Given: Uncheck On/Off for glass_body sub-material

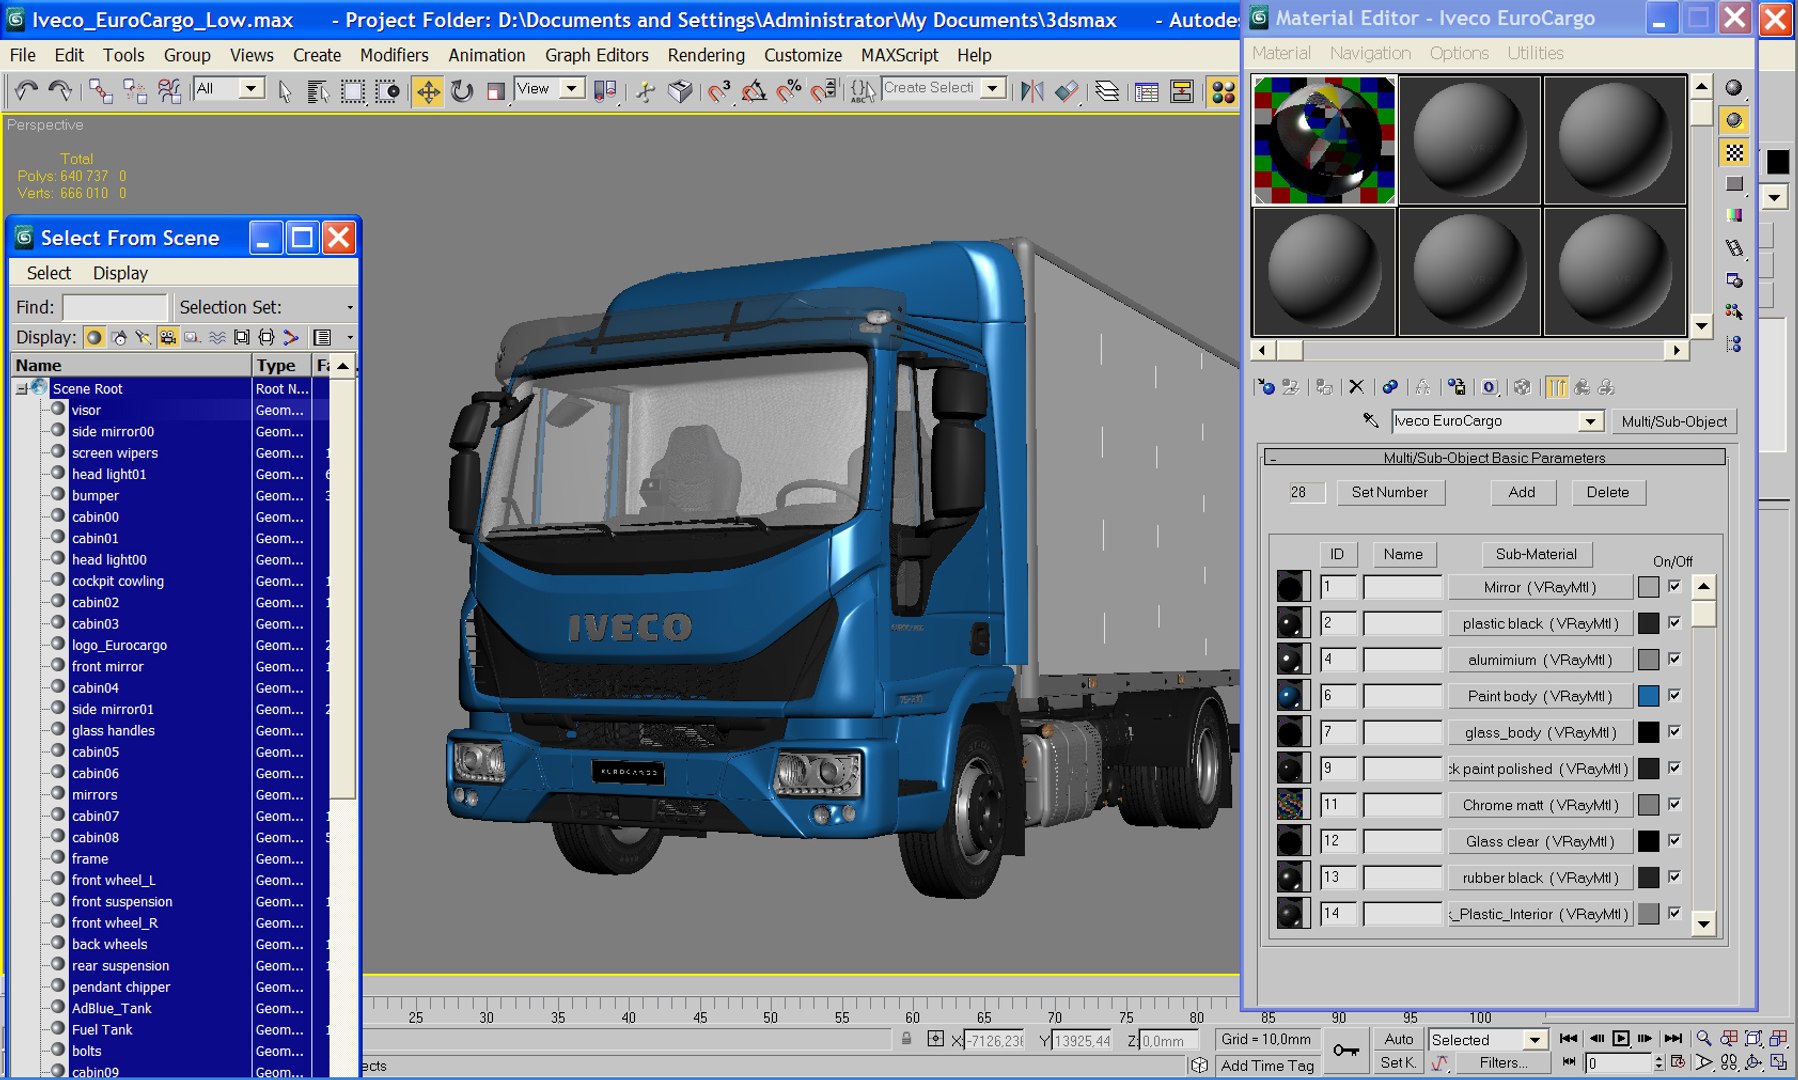Looking at the screenshot, I should click(1675, 732).
